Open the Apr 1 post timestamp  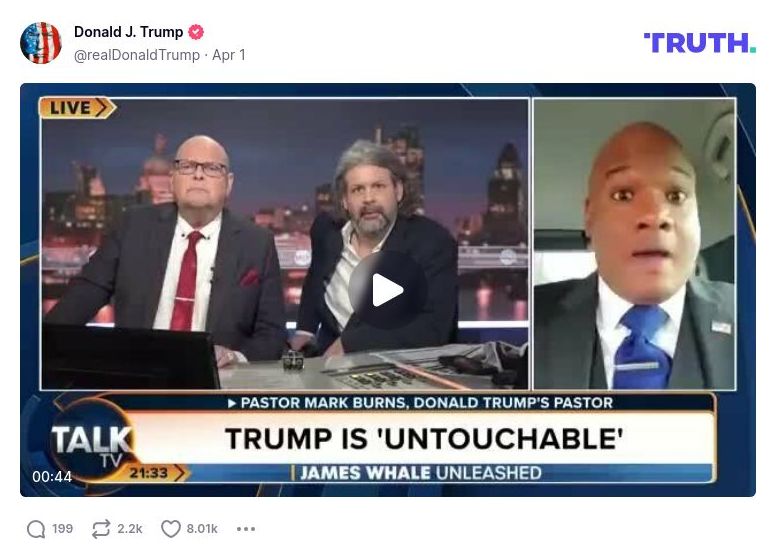229,55
